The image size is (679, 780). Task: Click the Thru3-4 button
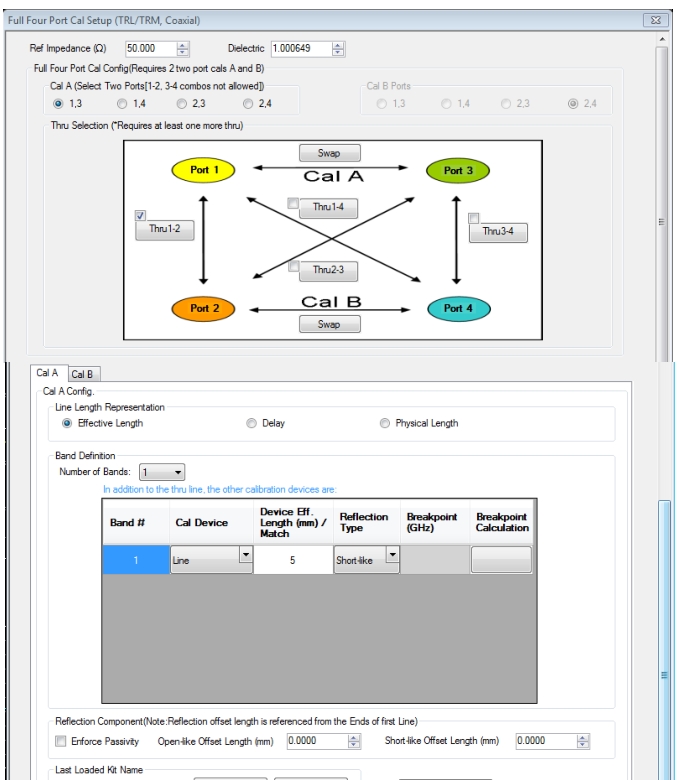coord(498,232)
